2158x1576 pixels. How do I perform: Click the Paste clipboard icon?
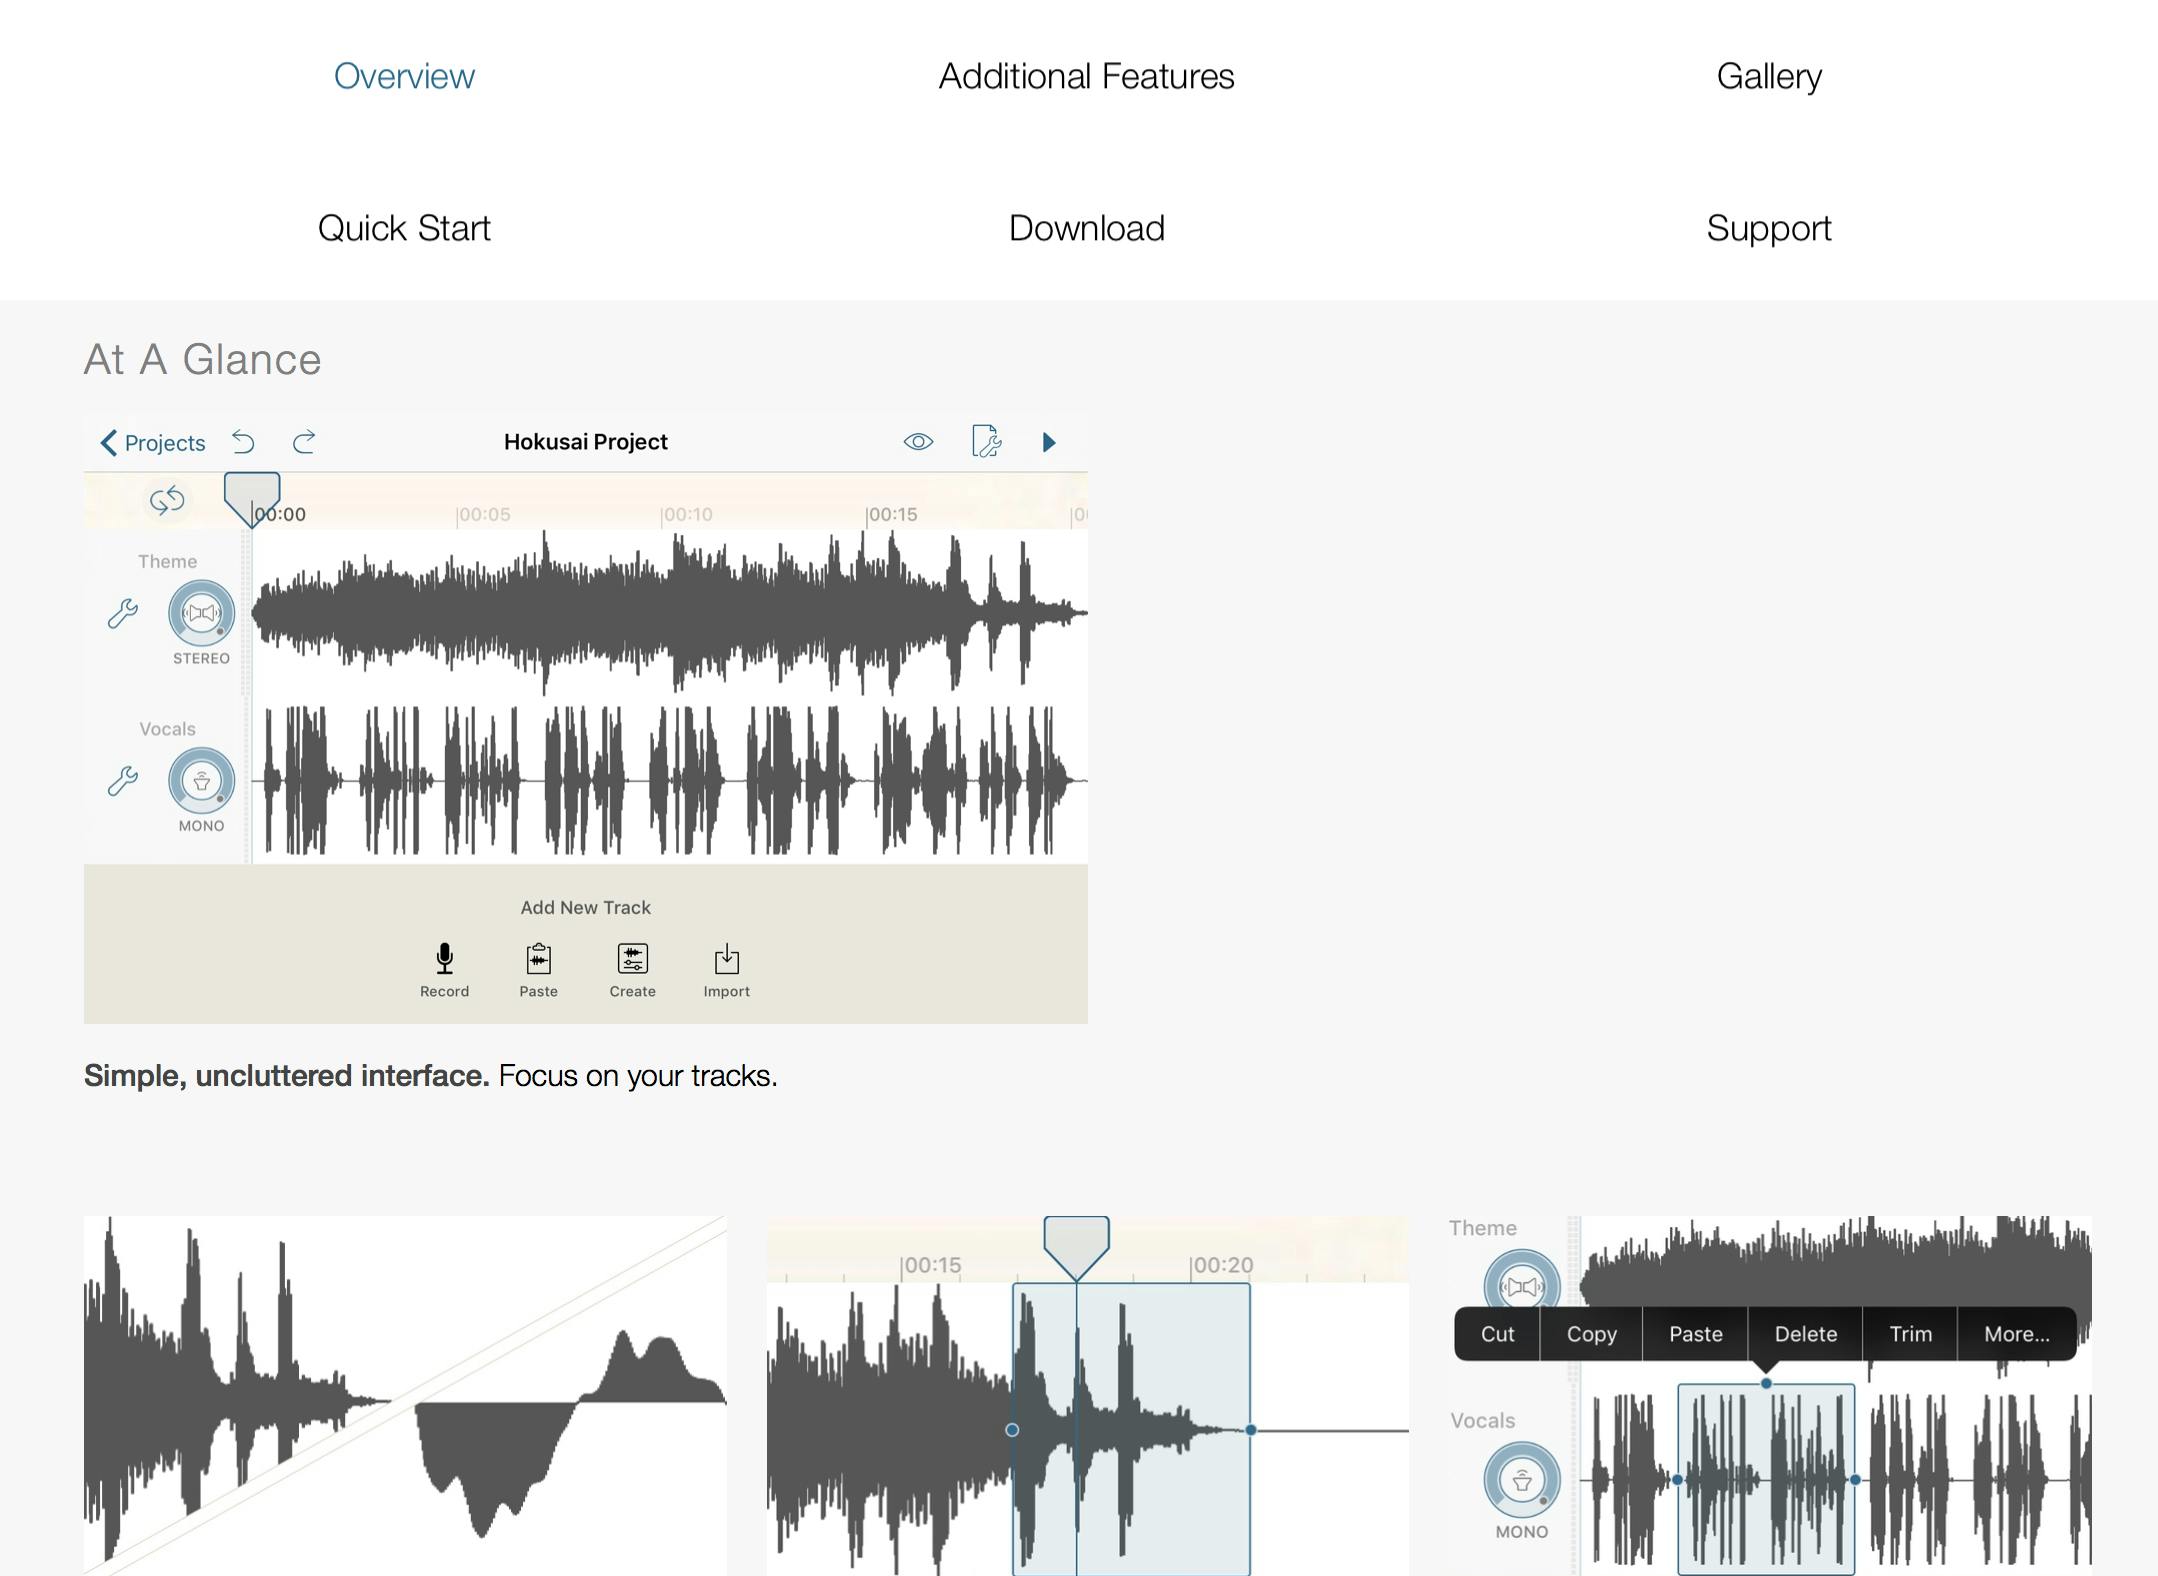pos(538,960)
